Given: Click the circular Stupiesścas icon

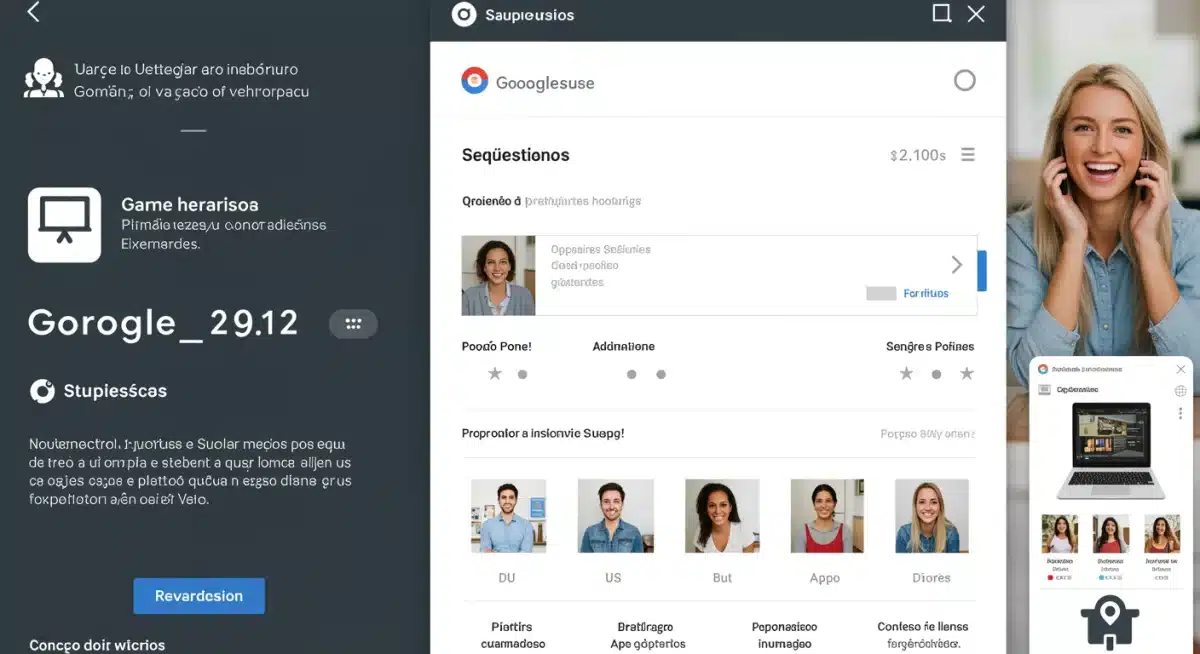Looking at the screenshot, I should 42,391.
